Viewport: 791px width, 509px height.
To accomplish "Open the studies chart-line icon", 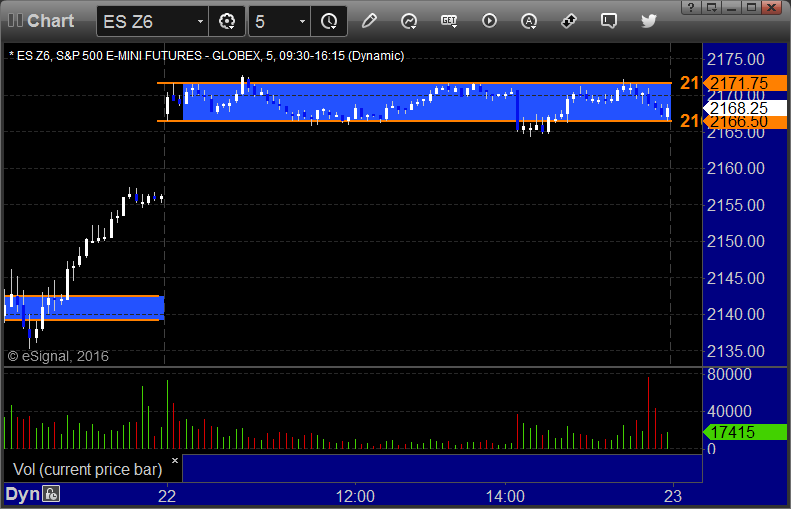I will [x=409, y=21].
